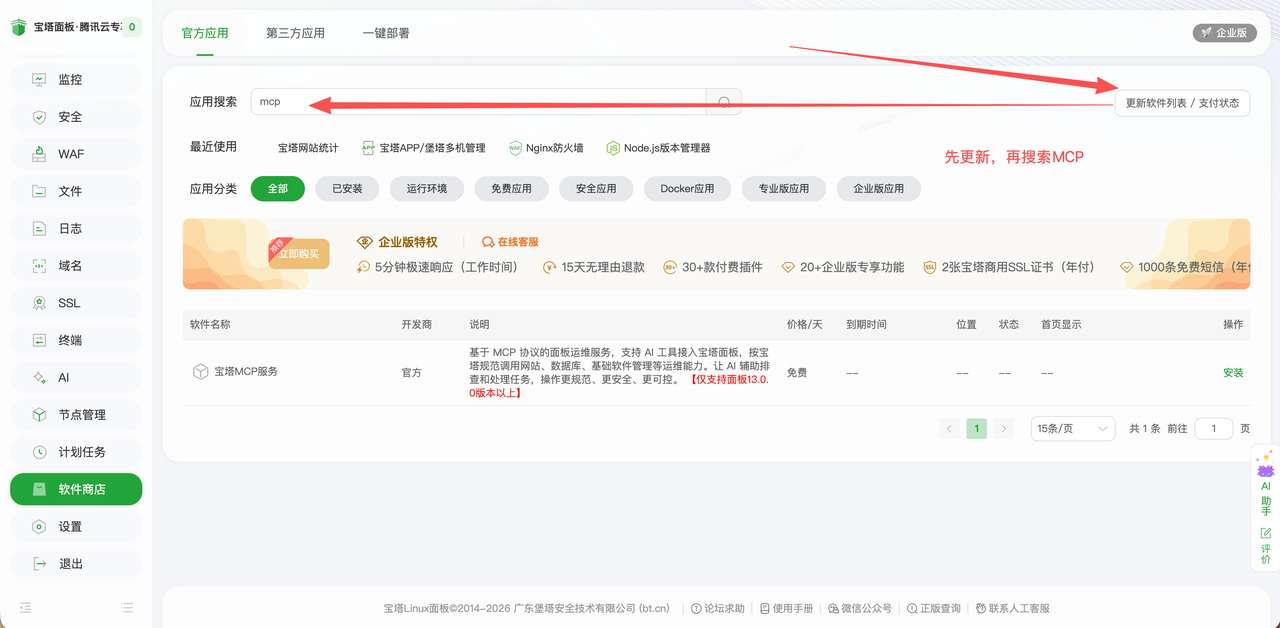Click the sidebar bottom-right menu layout icon
The width and height of the screenshot is (1280, 628).
click(127, 607)
